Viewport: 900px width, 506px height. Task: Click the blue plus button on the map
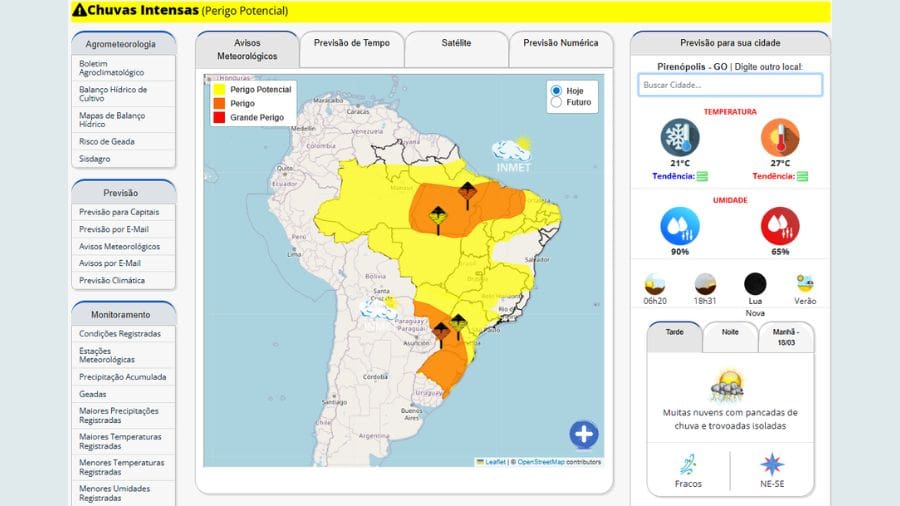tap(584, 434)
